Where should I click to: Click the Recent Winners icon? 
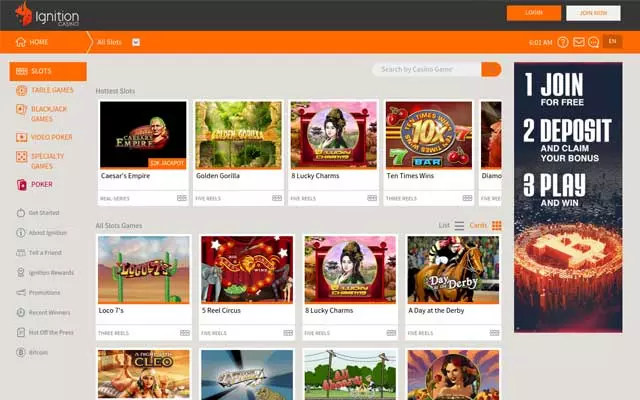point(21,313)
